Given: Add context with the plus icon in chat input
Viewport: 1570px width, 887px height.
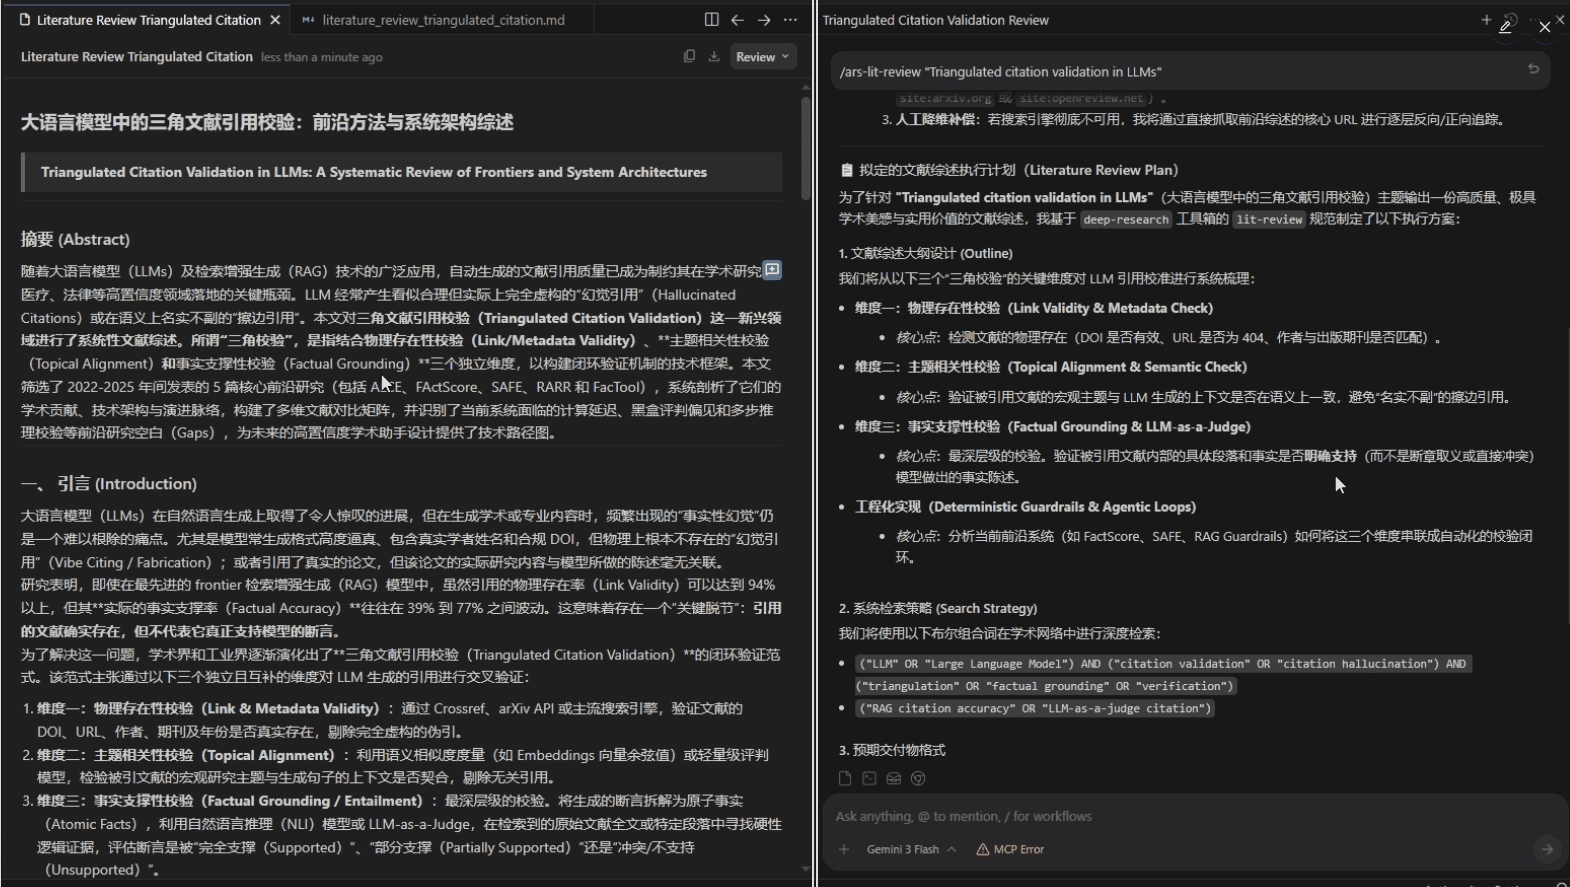Looking at the screenshot, I should [x=844, y=849].
